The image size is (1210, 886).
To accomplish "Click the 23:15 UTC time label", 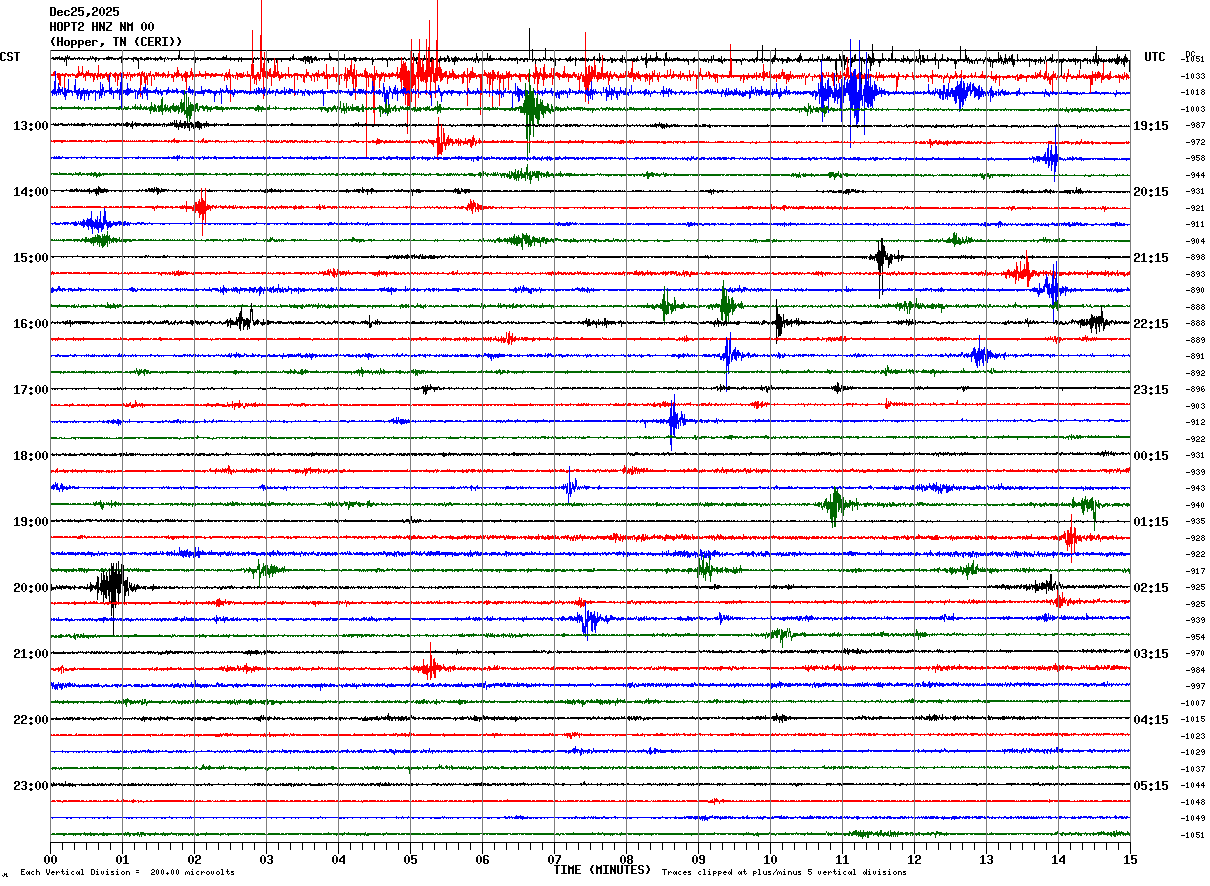I will [1151, 390].
